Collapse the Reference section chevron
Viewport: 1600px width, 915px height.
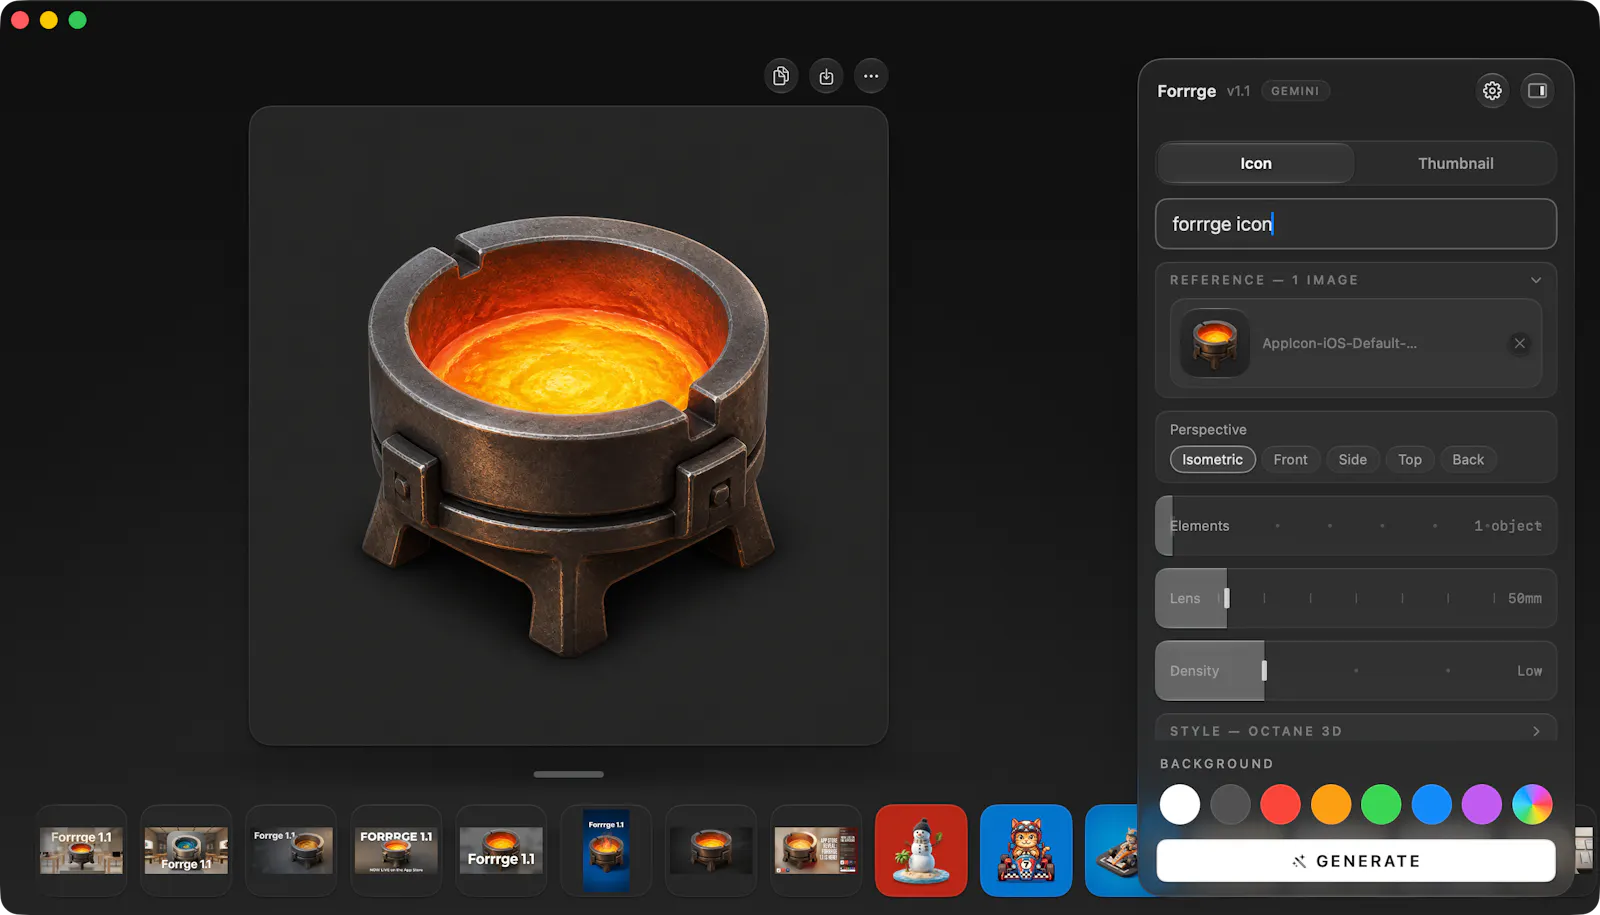pos(1536,280)
